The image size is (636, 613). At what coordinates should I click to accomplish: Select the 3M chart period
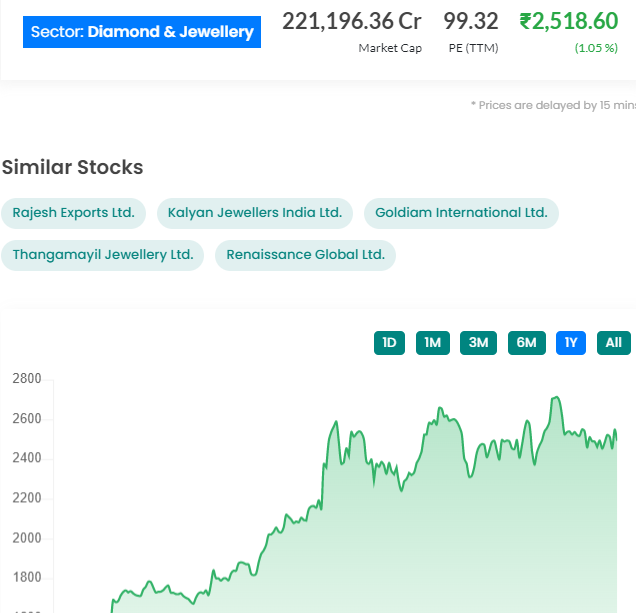tap(479, 343)
